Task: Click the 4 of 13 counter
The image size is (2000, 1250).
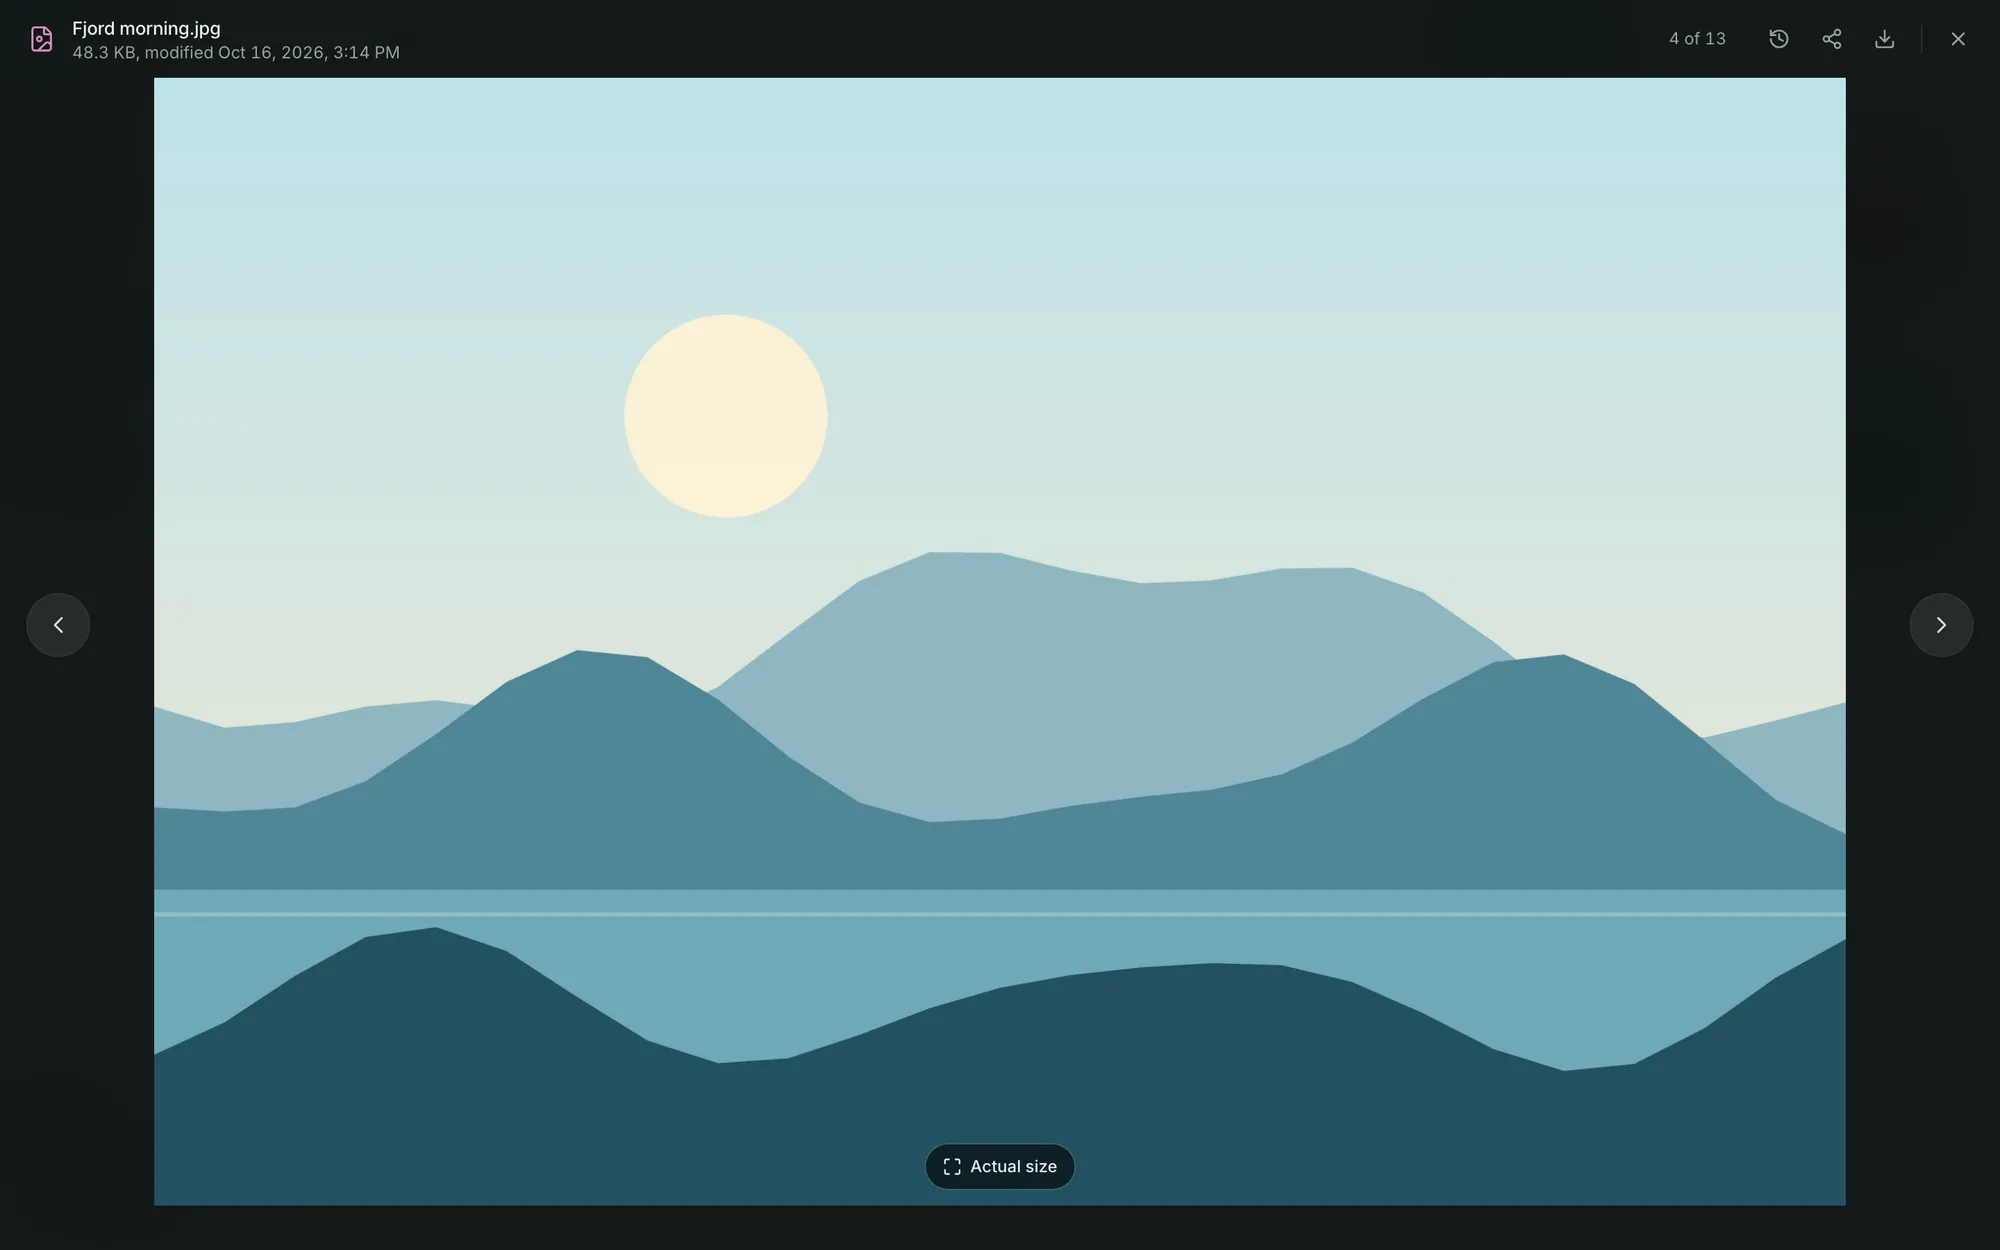Action: pyautogui.click(x=1697, y=39)
